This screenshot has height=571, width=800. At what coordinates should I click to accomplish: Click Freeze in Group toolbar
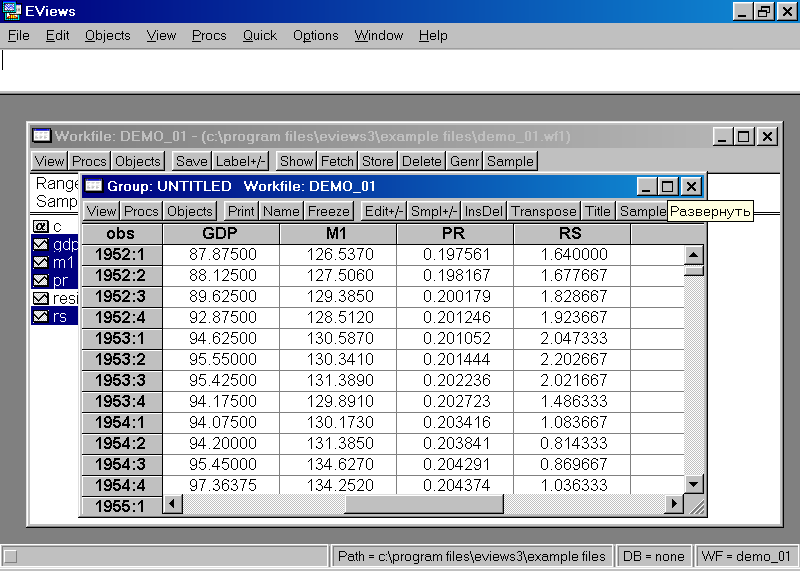329,211
